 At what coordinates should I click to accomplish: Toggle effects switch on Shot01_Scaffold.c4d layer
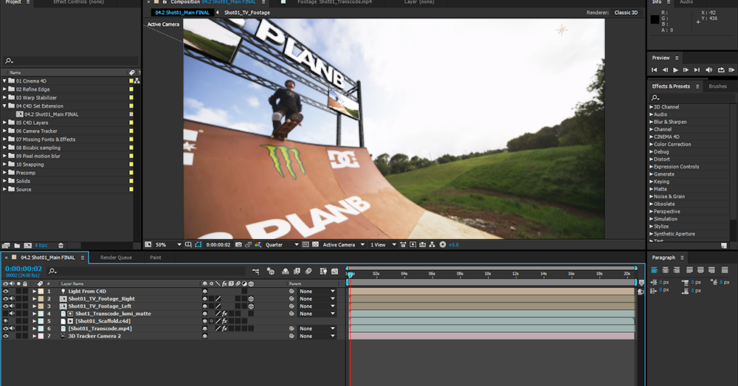(225, 322)
